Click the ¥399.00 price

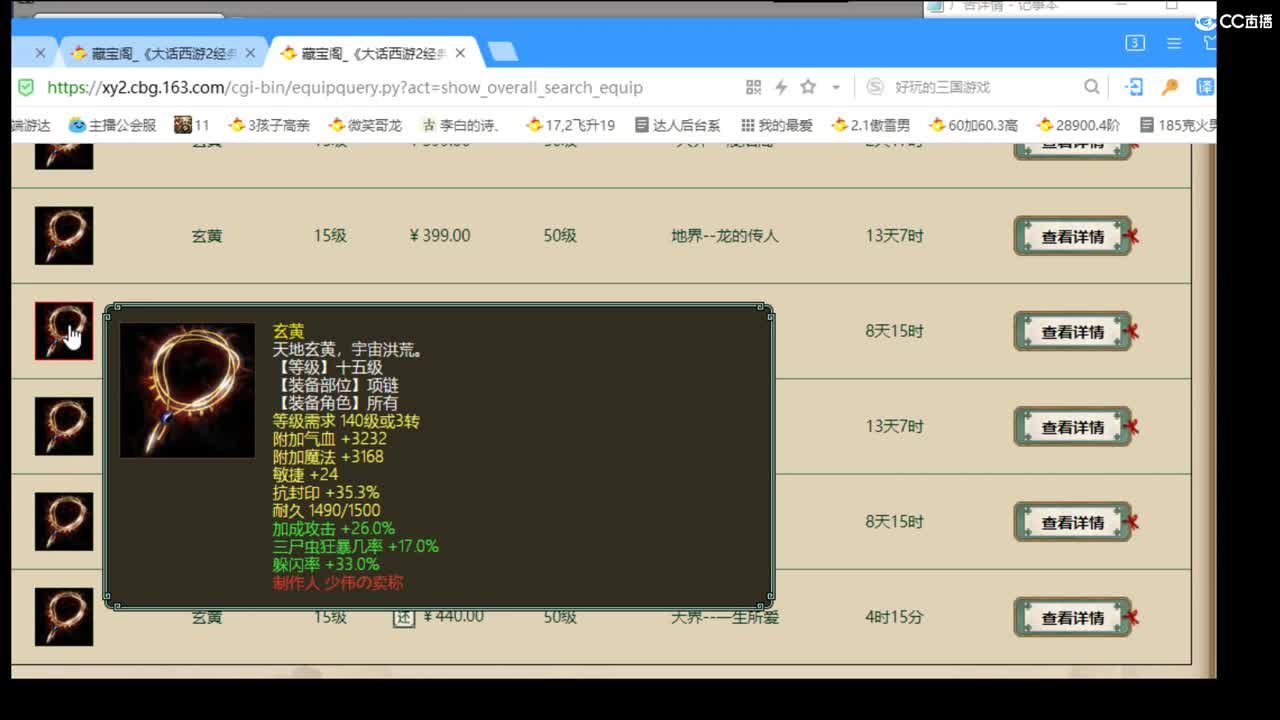440,235
